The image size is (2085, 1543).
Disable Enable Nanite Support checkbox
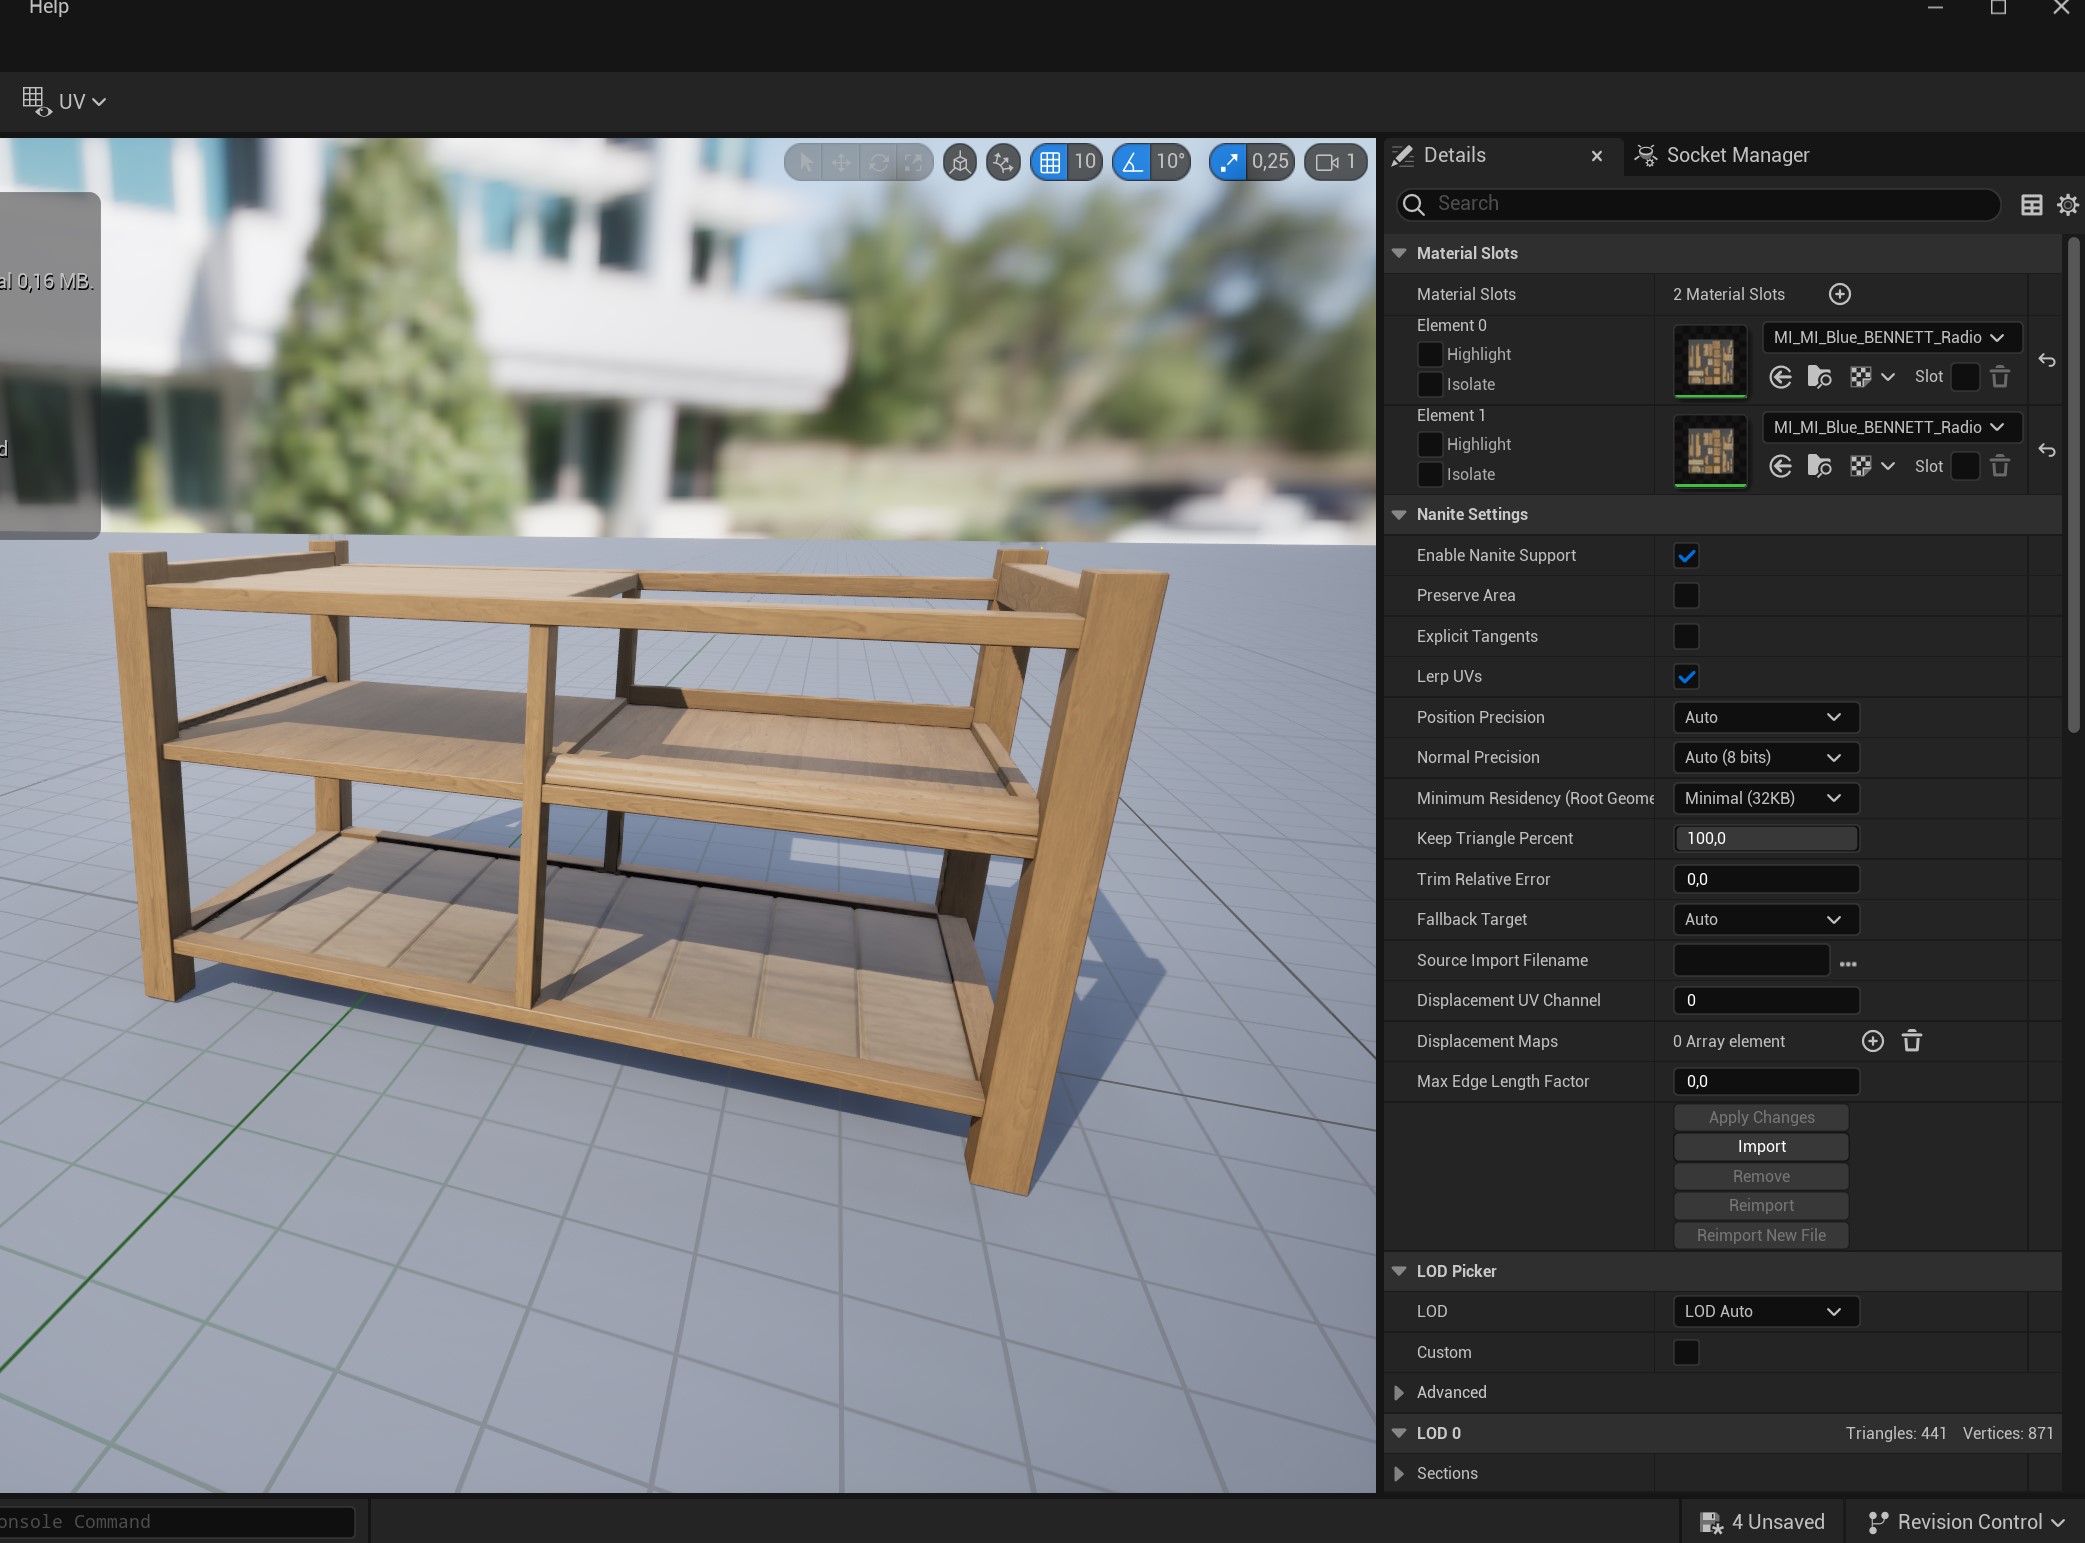(x=1686, y=556)
